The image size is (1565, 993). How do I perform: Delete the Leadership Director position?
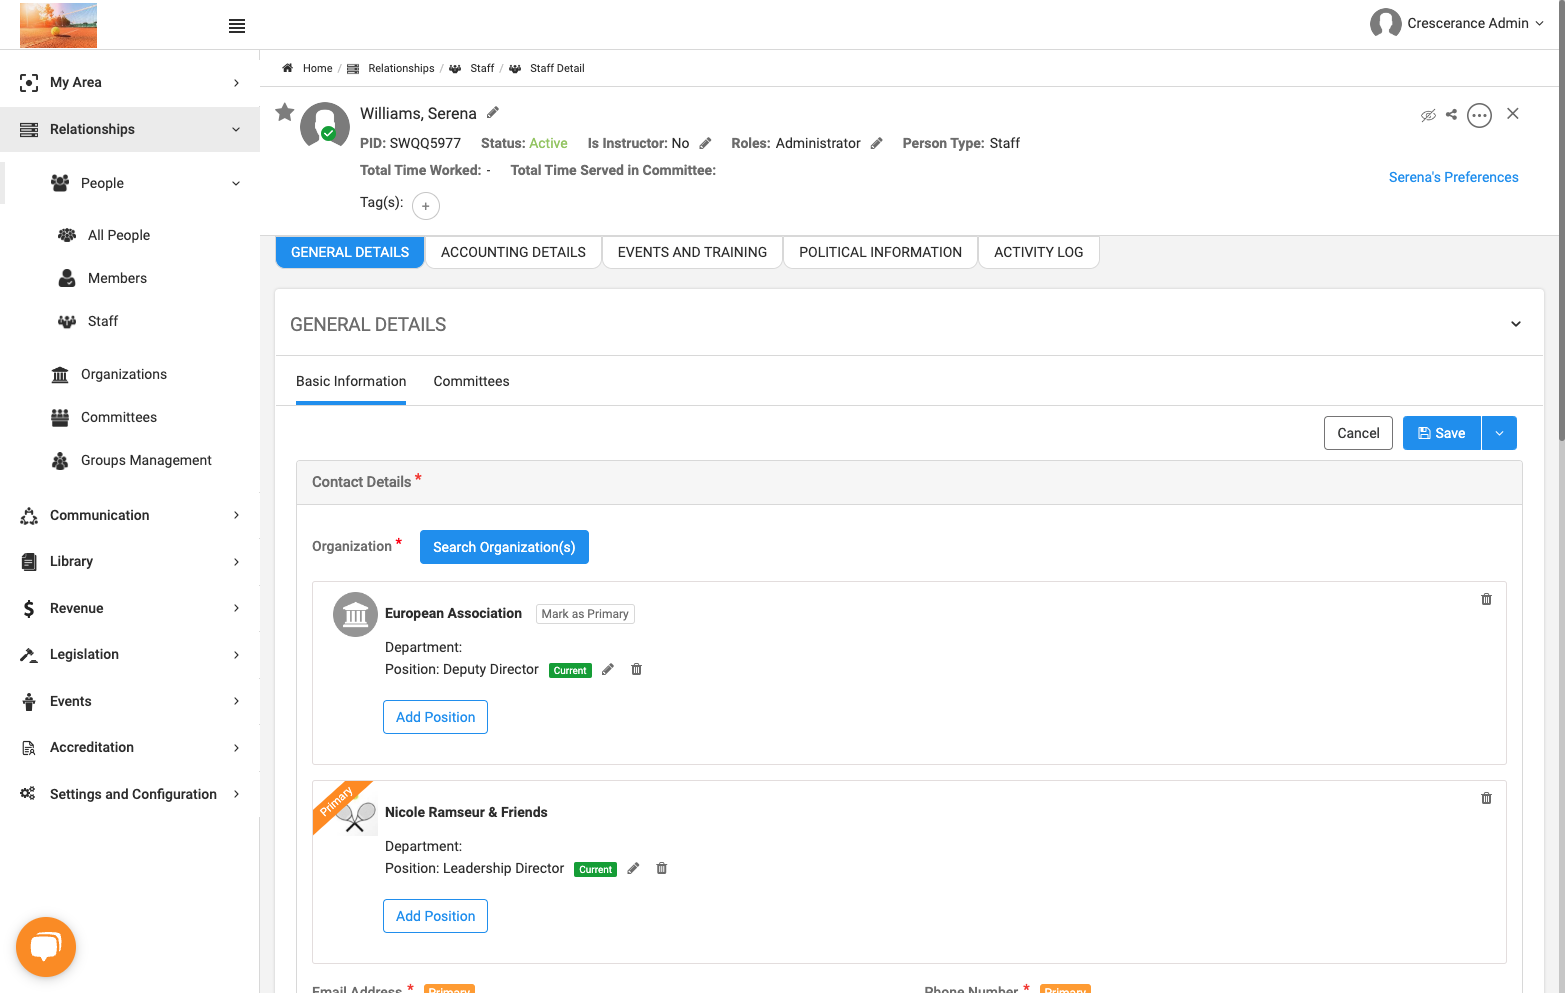click(x=662, y=868)
